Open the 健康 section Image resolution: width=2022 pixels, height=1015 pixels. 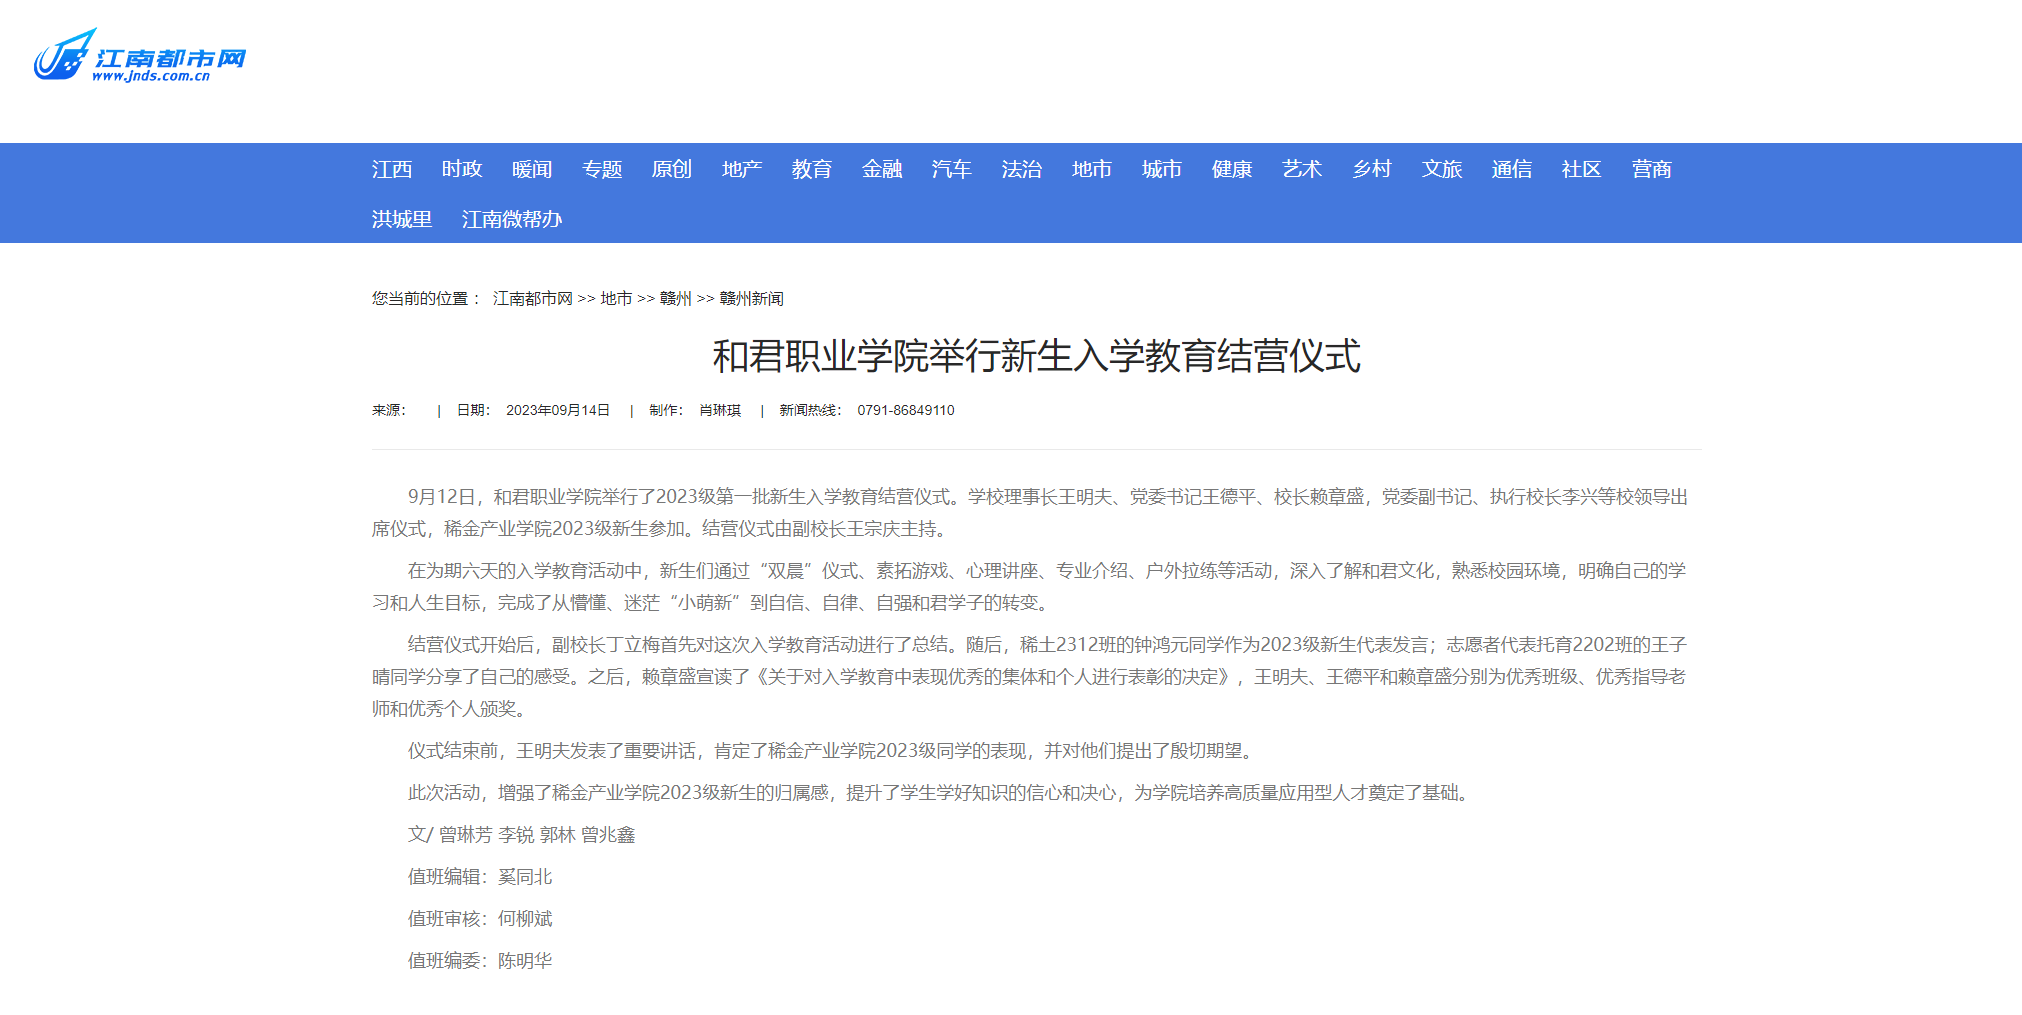[x=1232, y=169]
